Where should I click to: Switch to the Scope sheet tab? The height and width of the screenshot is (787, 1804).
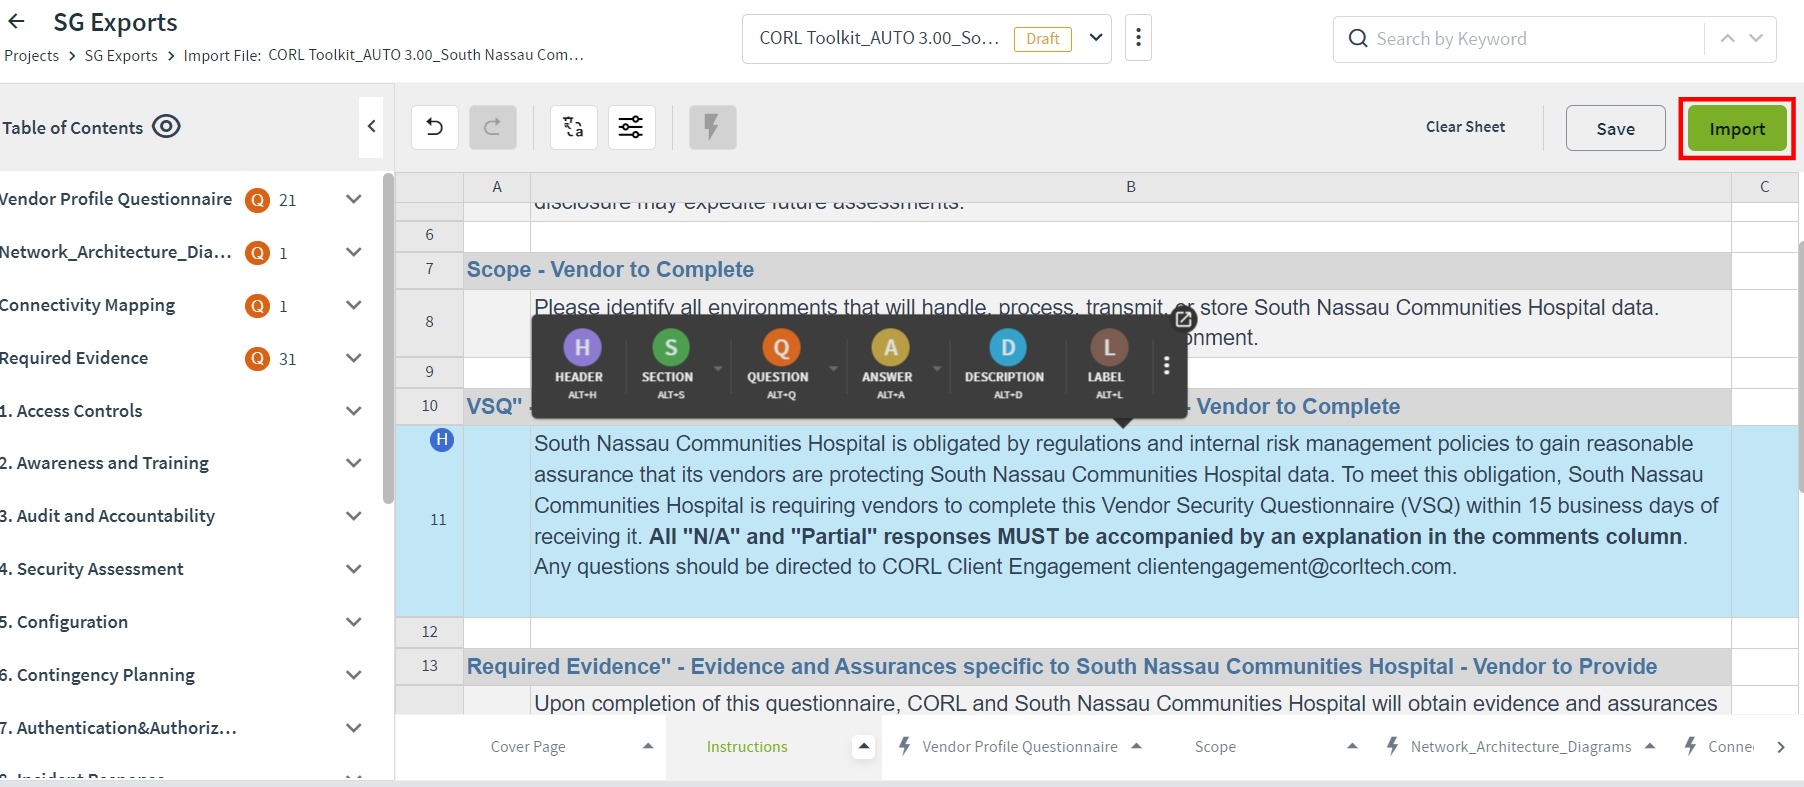[1215, 747]
